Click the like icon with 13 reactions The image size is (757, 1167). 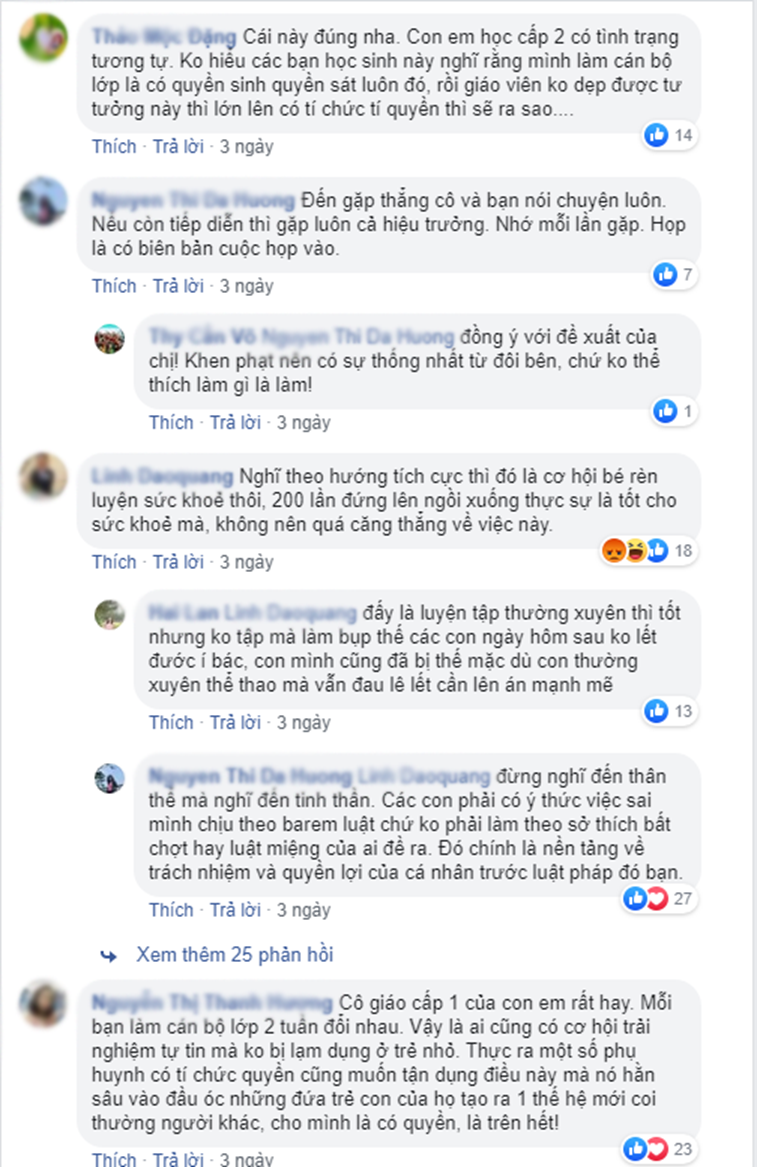coord(657,711)
